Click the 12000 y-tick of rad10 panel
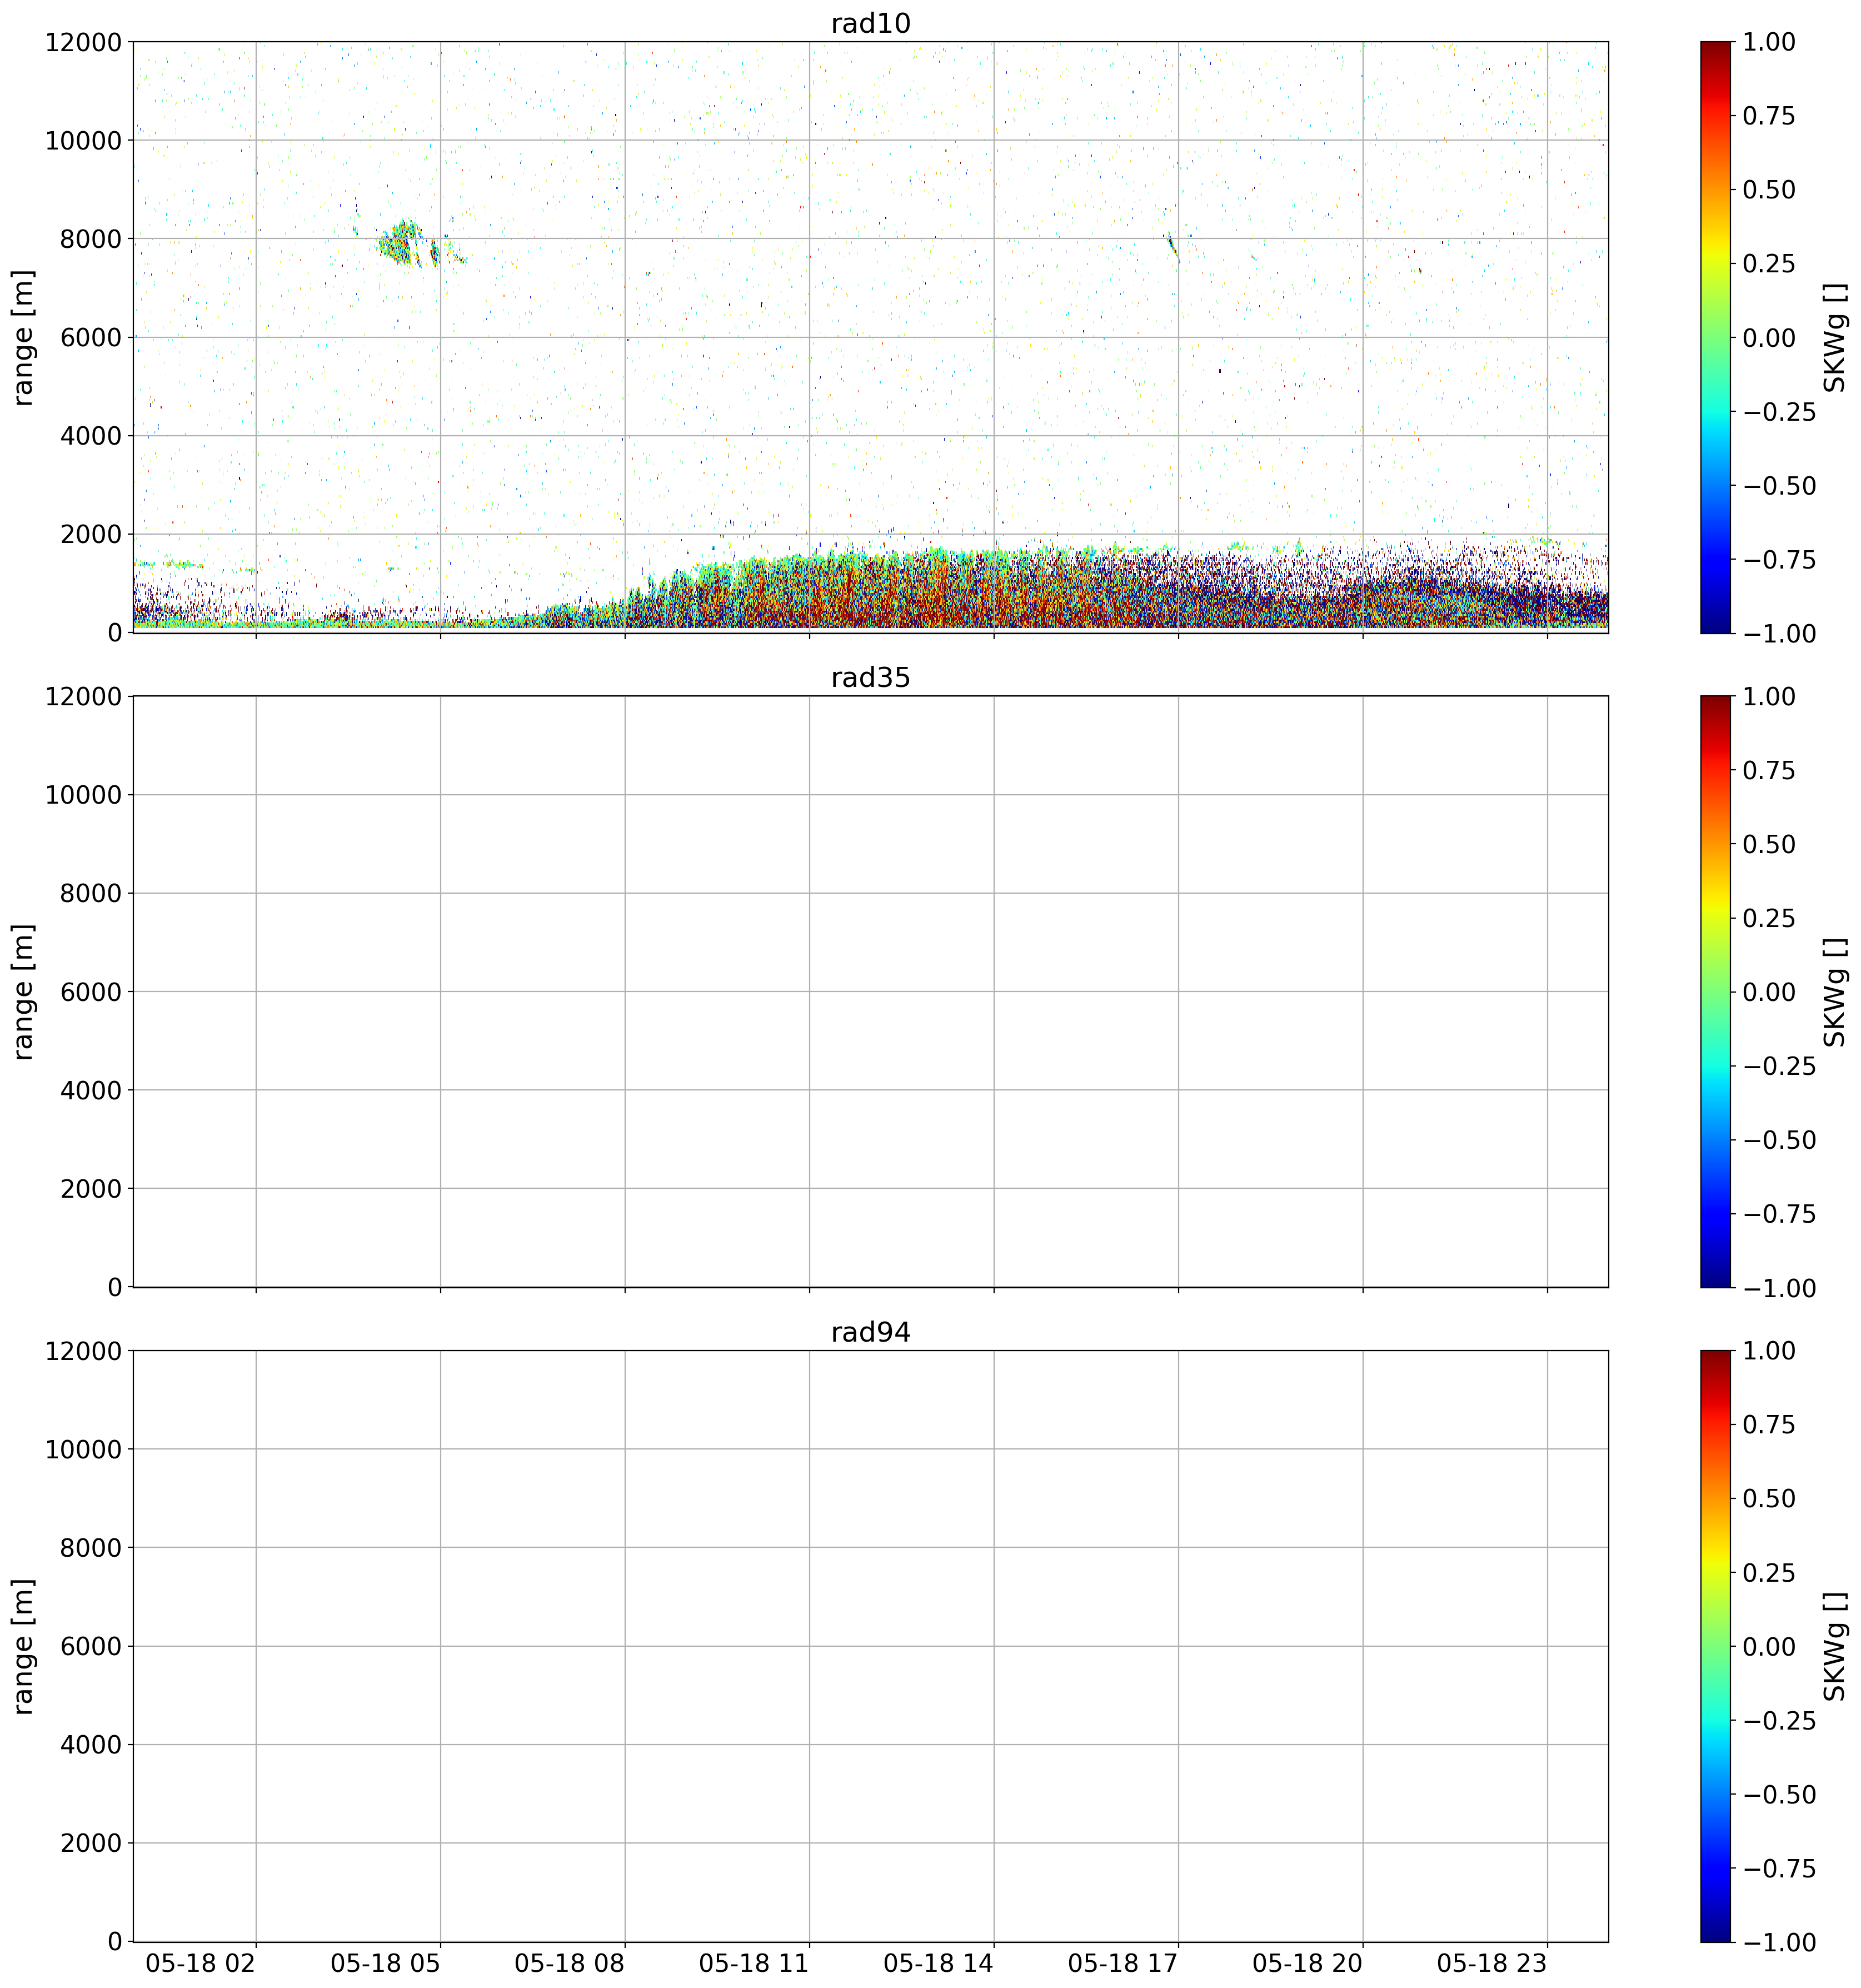 click(83, 42)
